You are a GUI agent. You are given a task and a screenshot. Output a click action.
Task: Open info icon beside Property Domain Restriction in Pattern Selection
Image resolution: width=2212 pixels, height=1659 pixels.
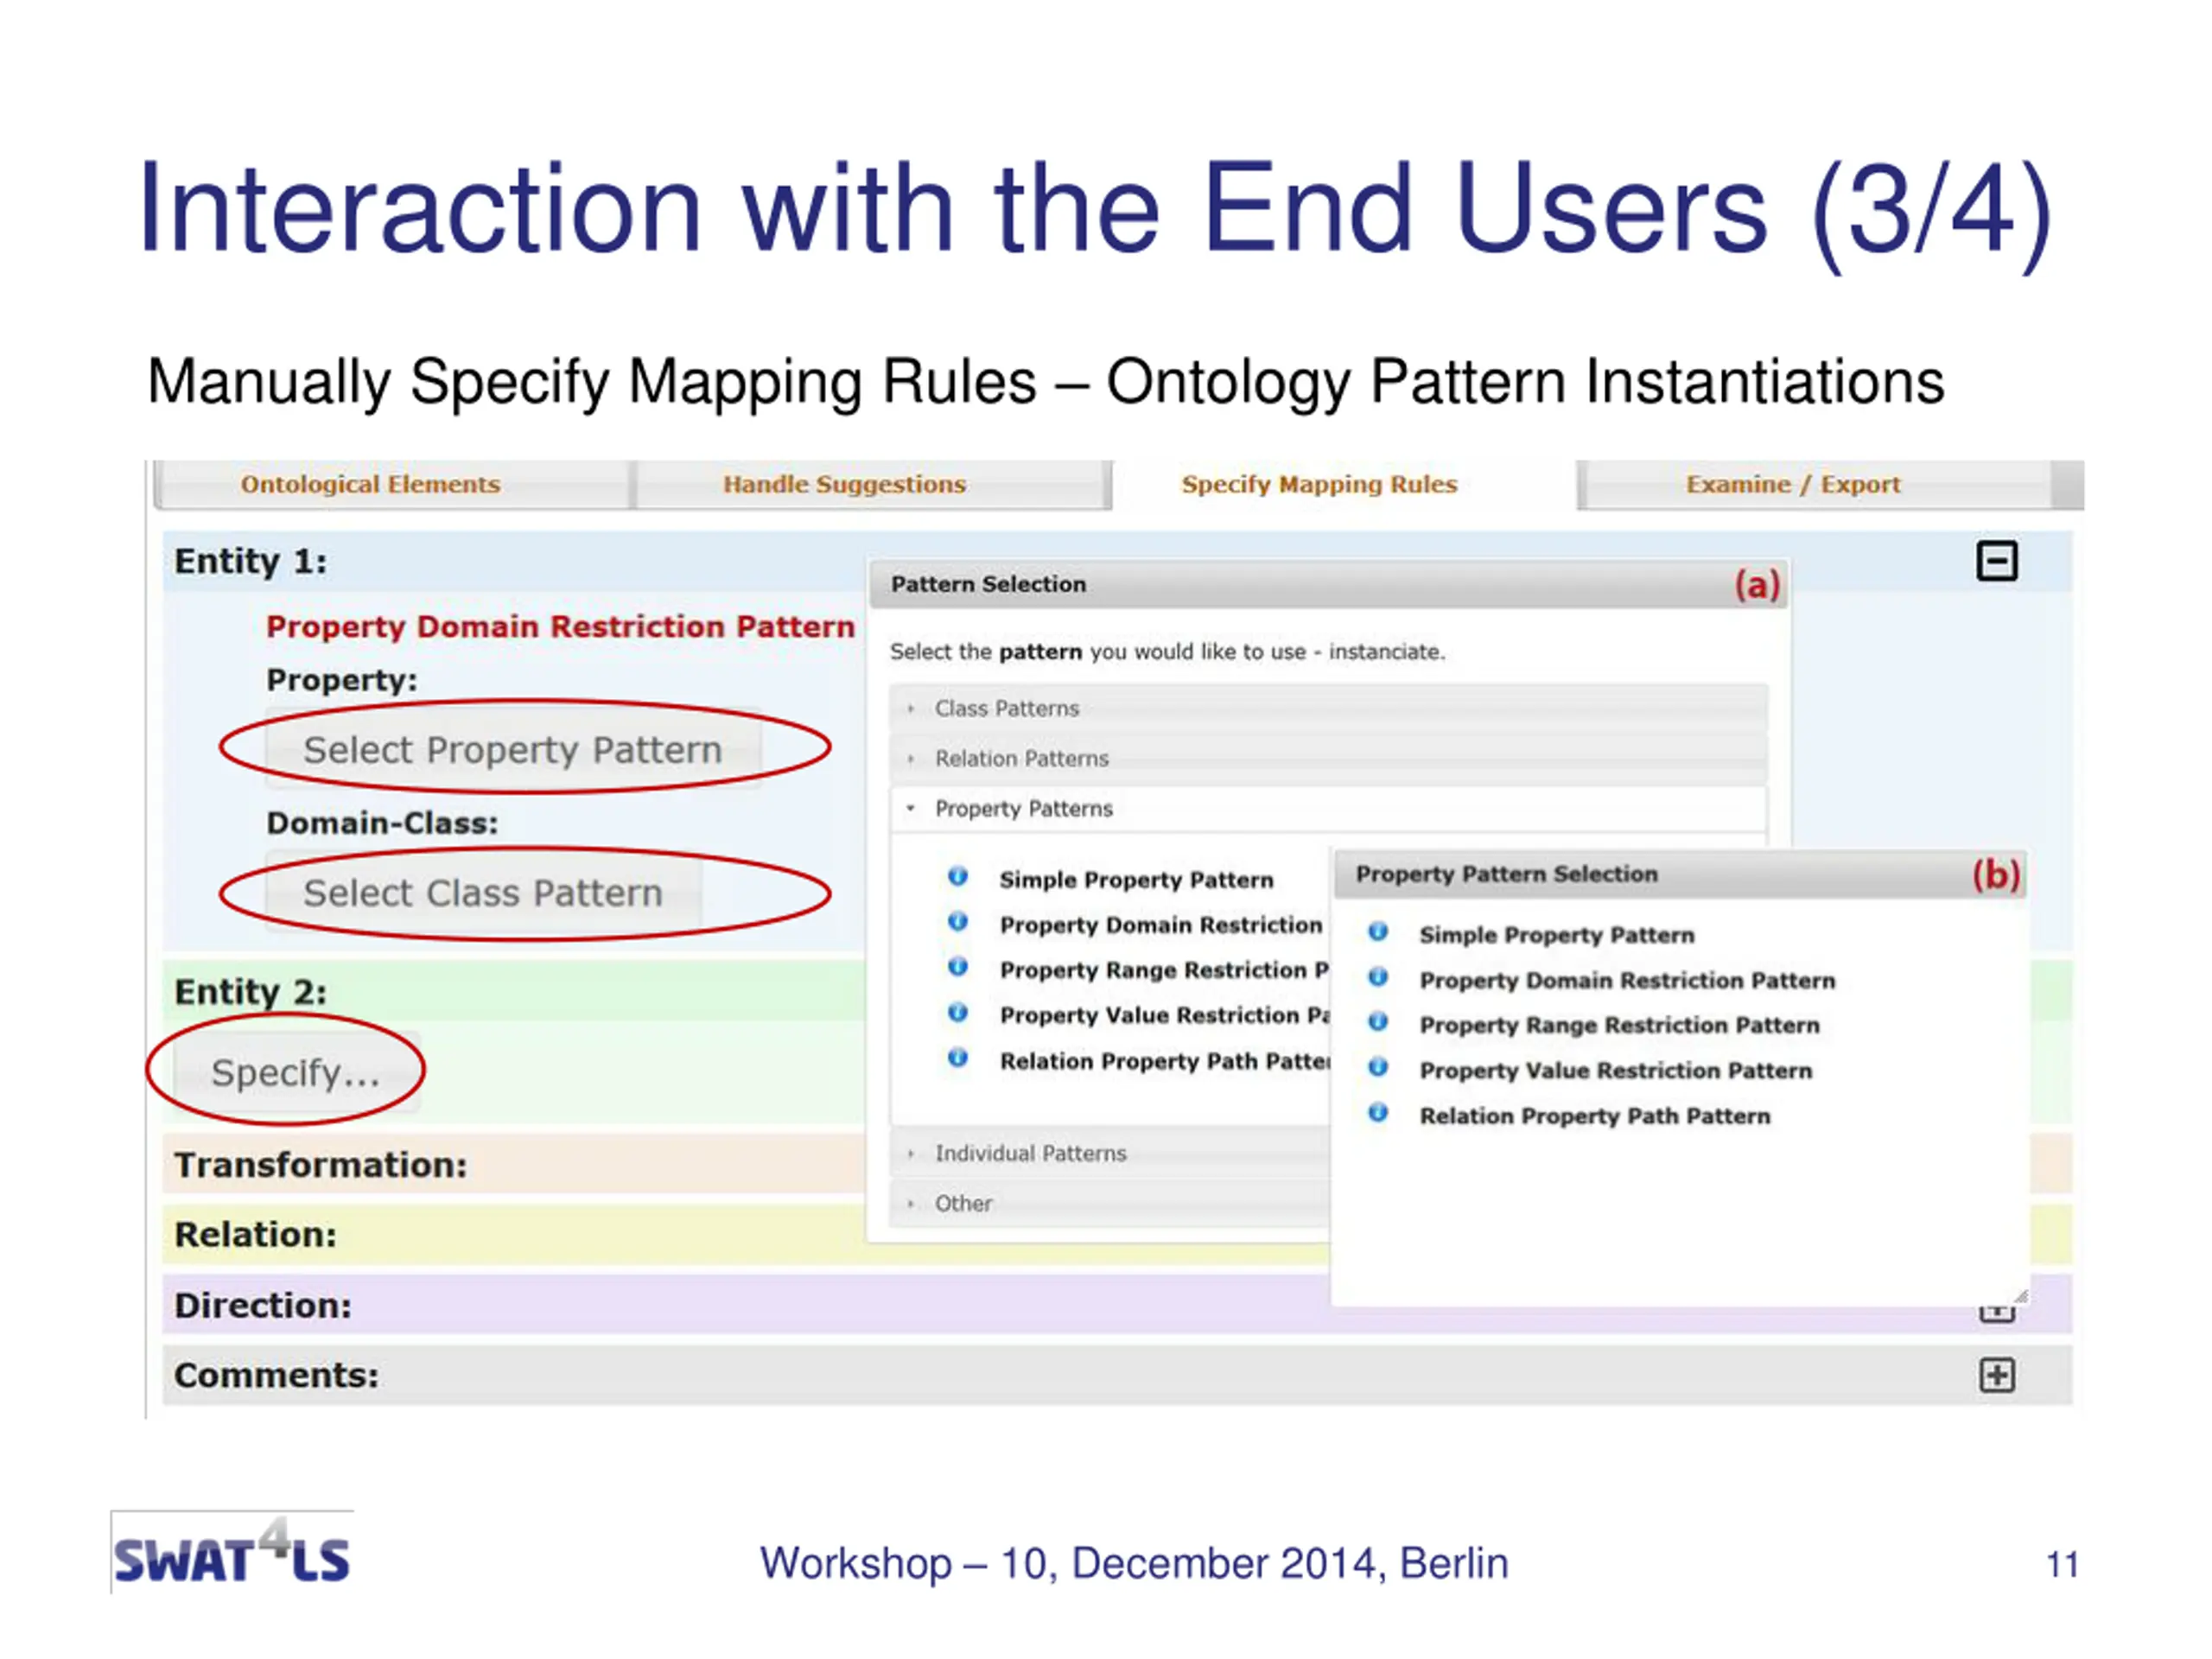coord(957,922)
